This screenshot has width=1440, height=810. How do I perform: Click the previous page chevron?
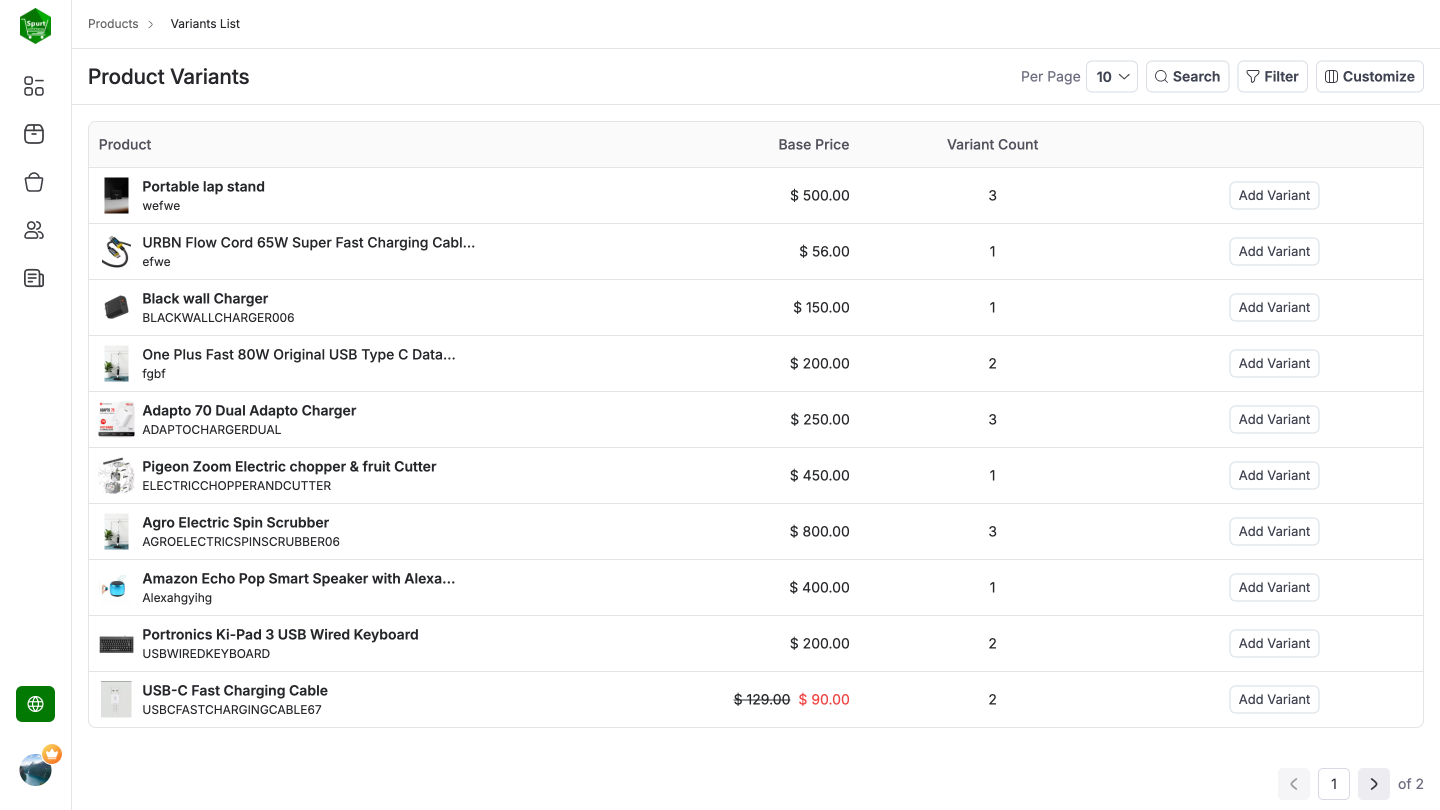click(1293, 784)
